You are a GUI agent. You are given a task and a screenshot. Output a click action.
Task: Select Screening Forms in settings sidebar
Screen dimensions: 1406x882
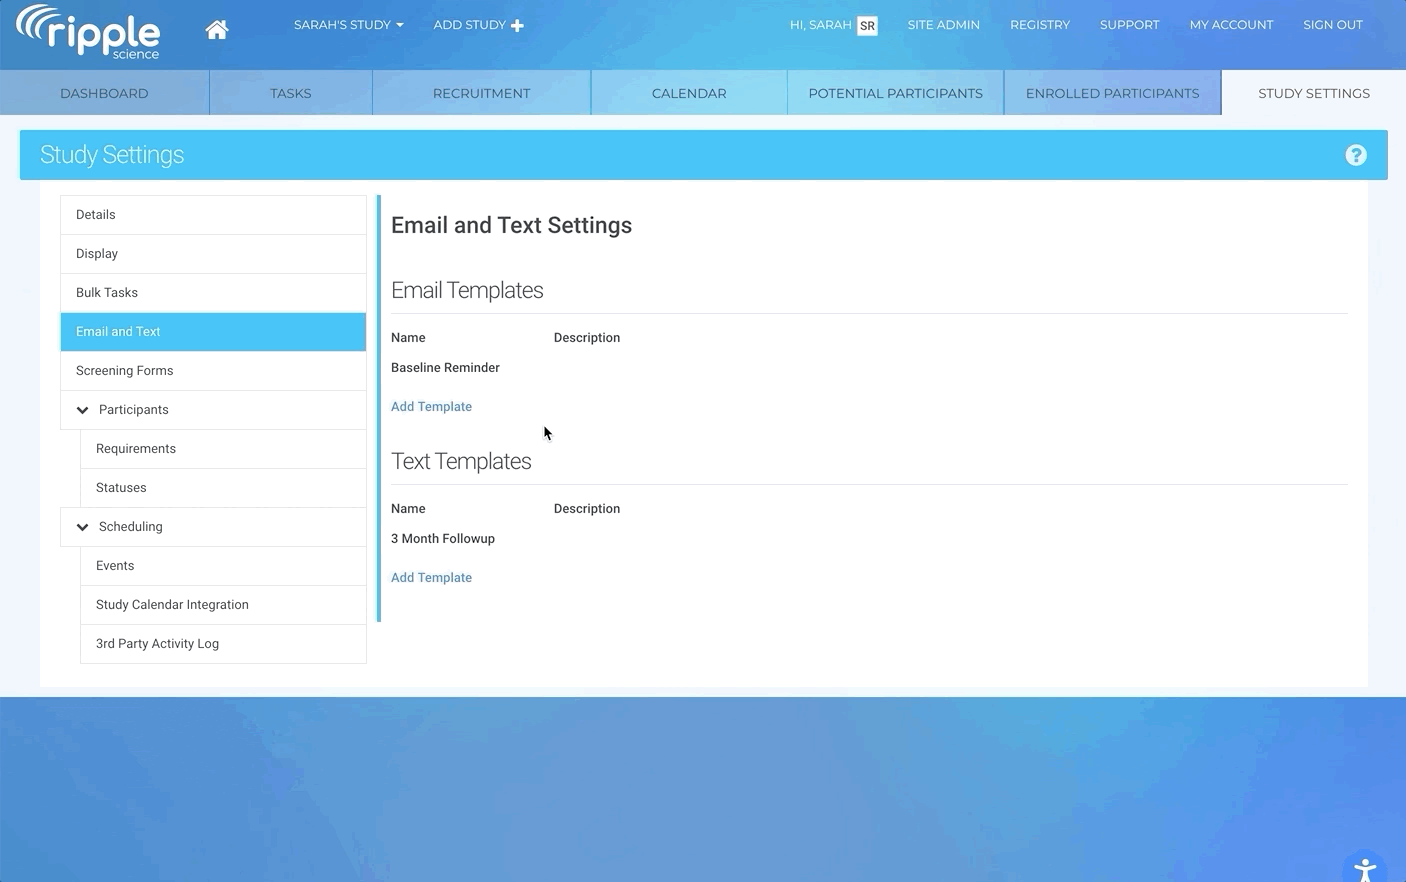tap(125, 371)
